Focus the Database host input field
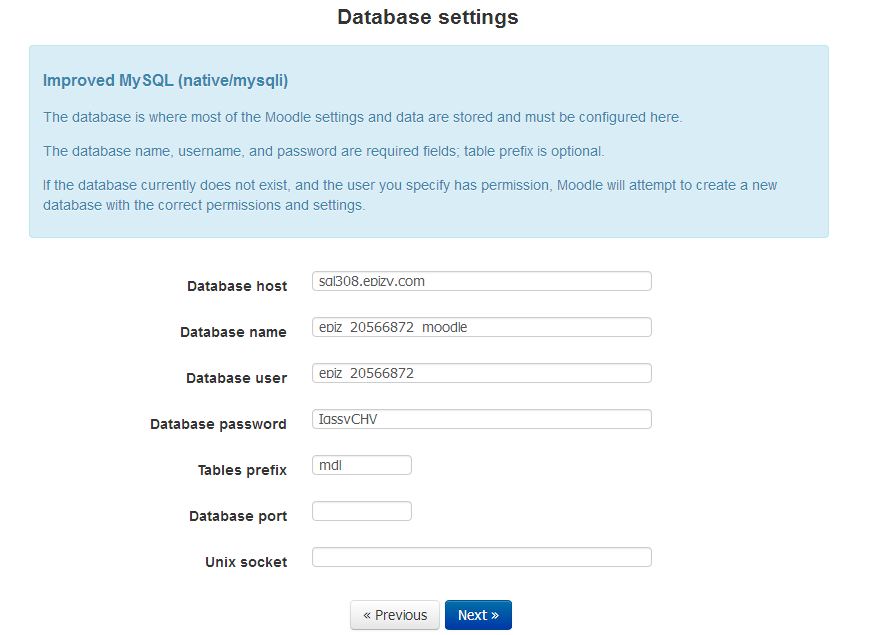Image resolution: width=881 pixels, height=635 pixels. (x=482, y=281)
